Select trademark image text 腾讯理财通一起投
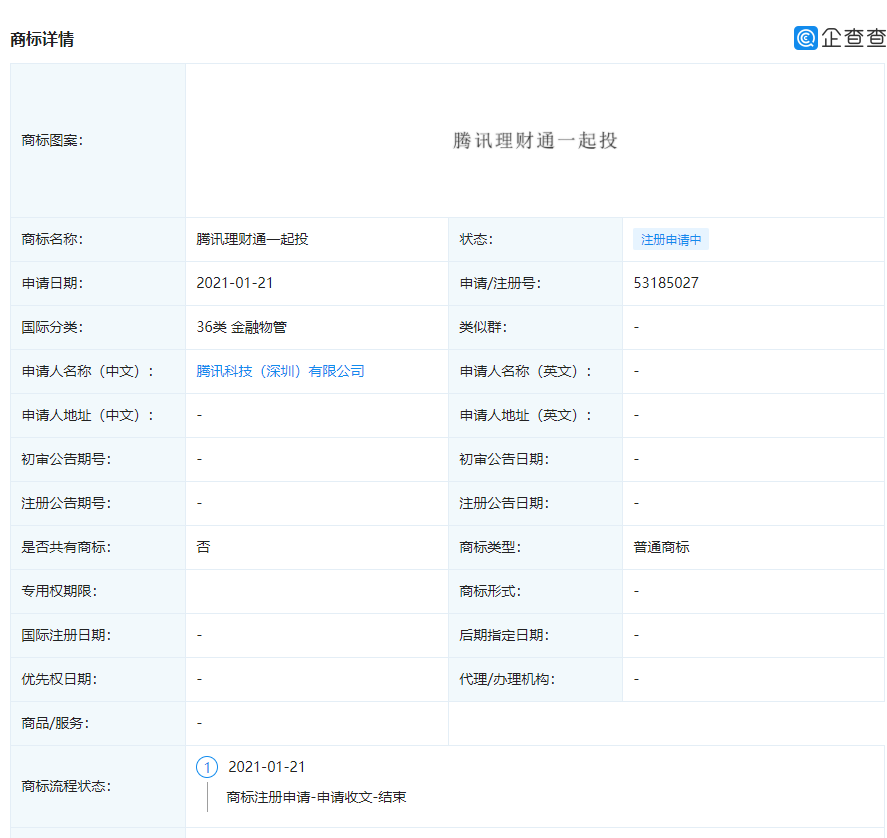 535,140
